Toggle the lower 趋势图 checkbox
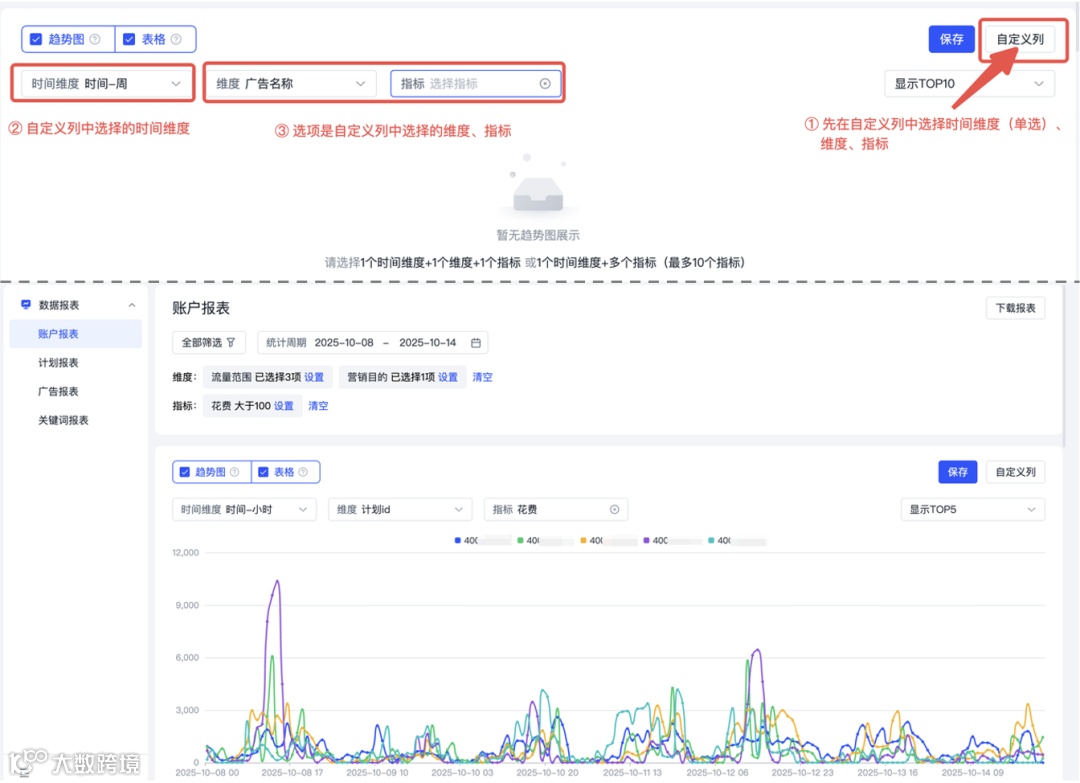1080x783 pixels. [x=185, y=472]
